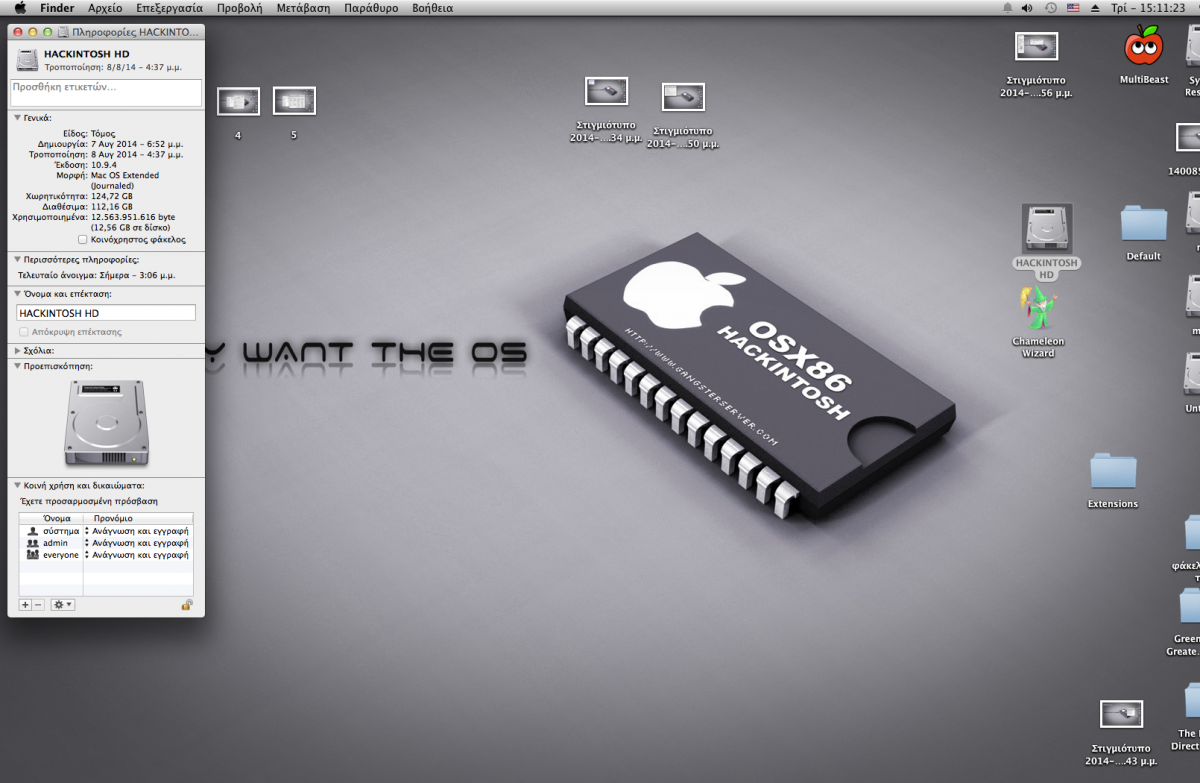The width and height of the screenshot is (1200, 783).
Task: Open the Αρχείο menu
Action: pos(105,7)
